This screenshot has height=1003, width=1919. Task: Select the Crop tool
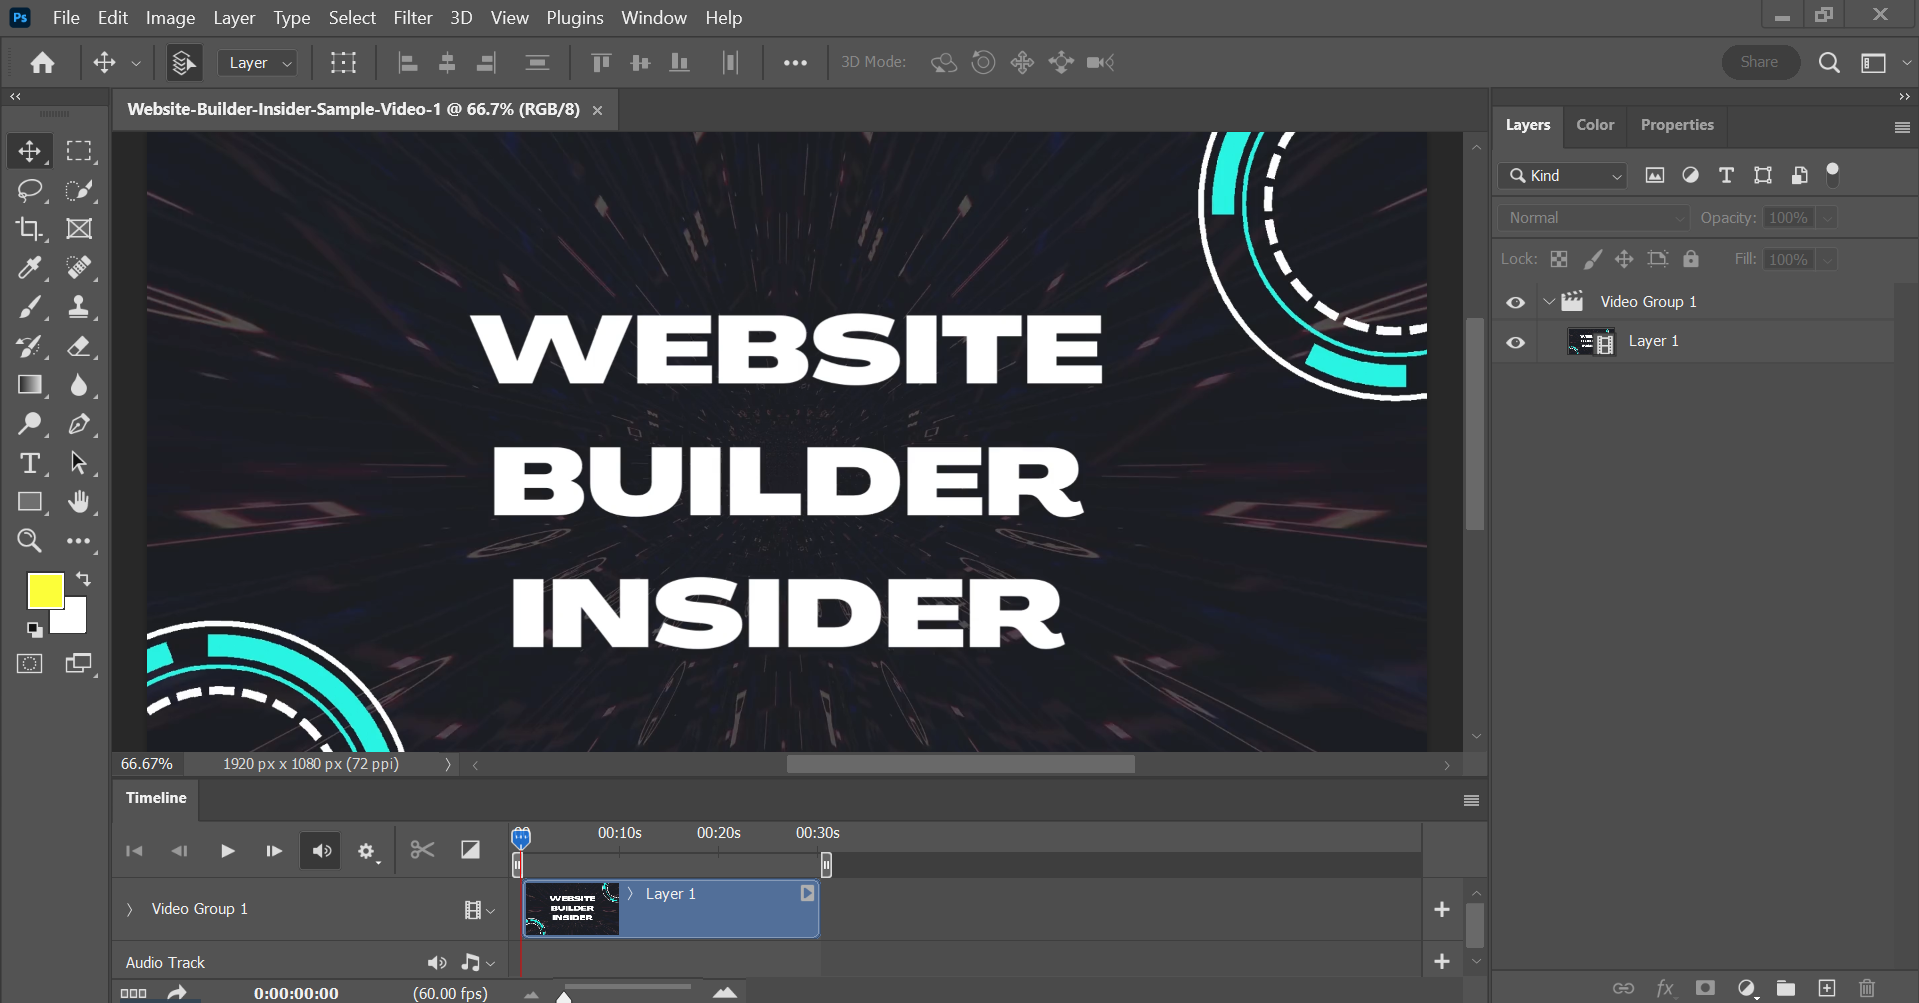29,229
